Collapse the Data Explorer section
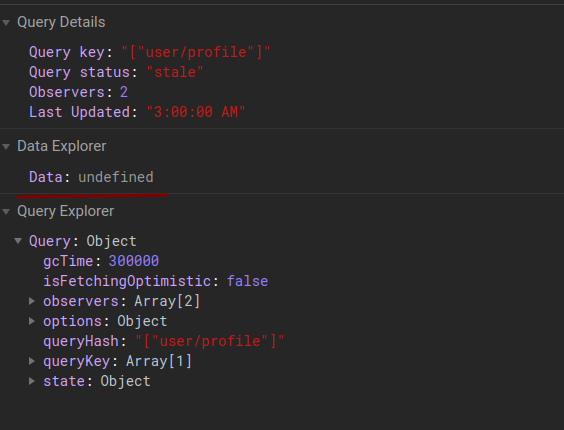The image size is (564, 430). pyautogui.click(x=6, y=147)
